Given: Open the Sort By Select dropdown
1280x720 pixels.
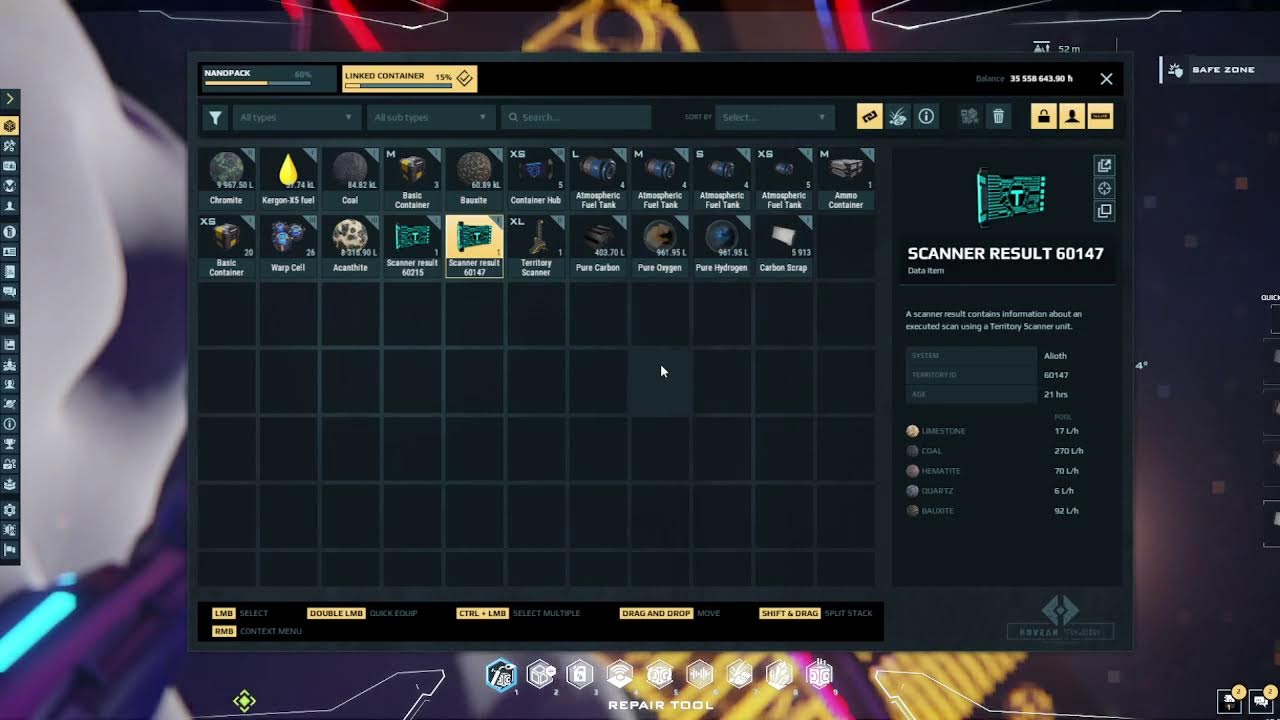Looking at the screenshot, I should [774, 117].
